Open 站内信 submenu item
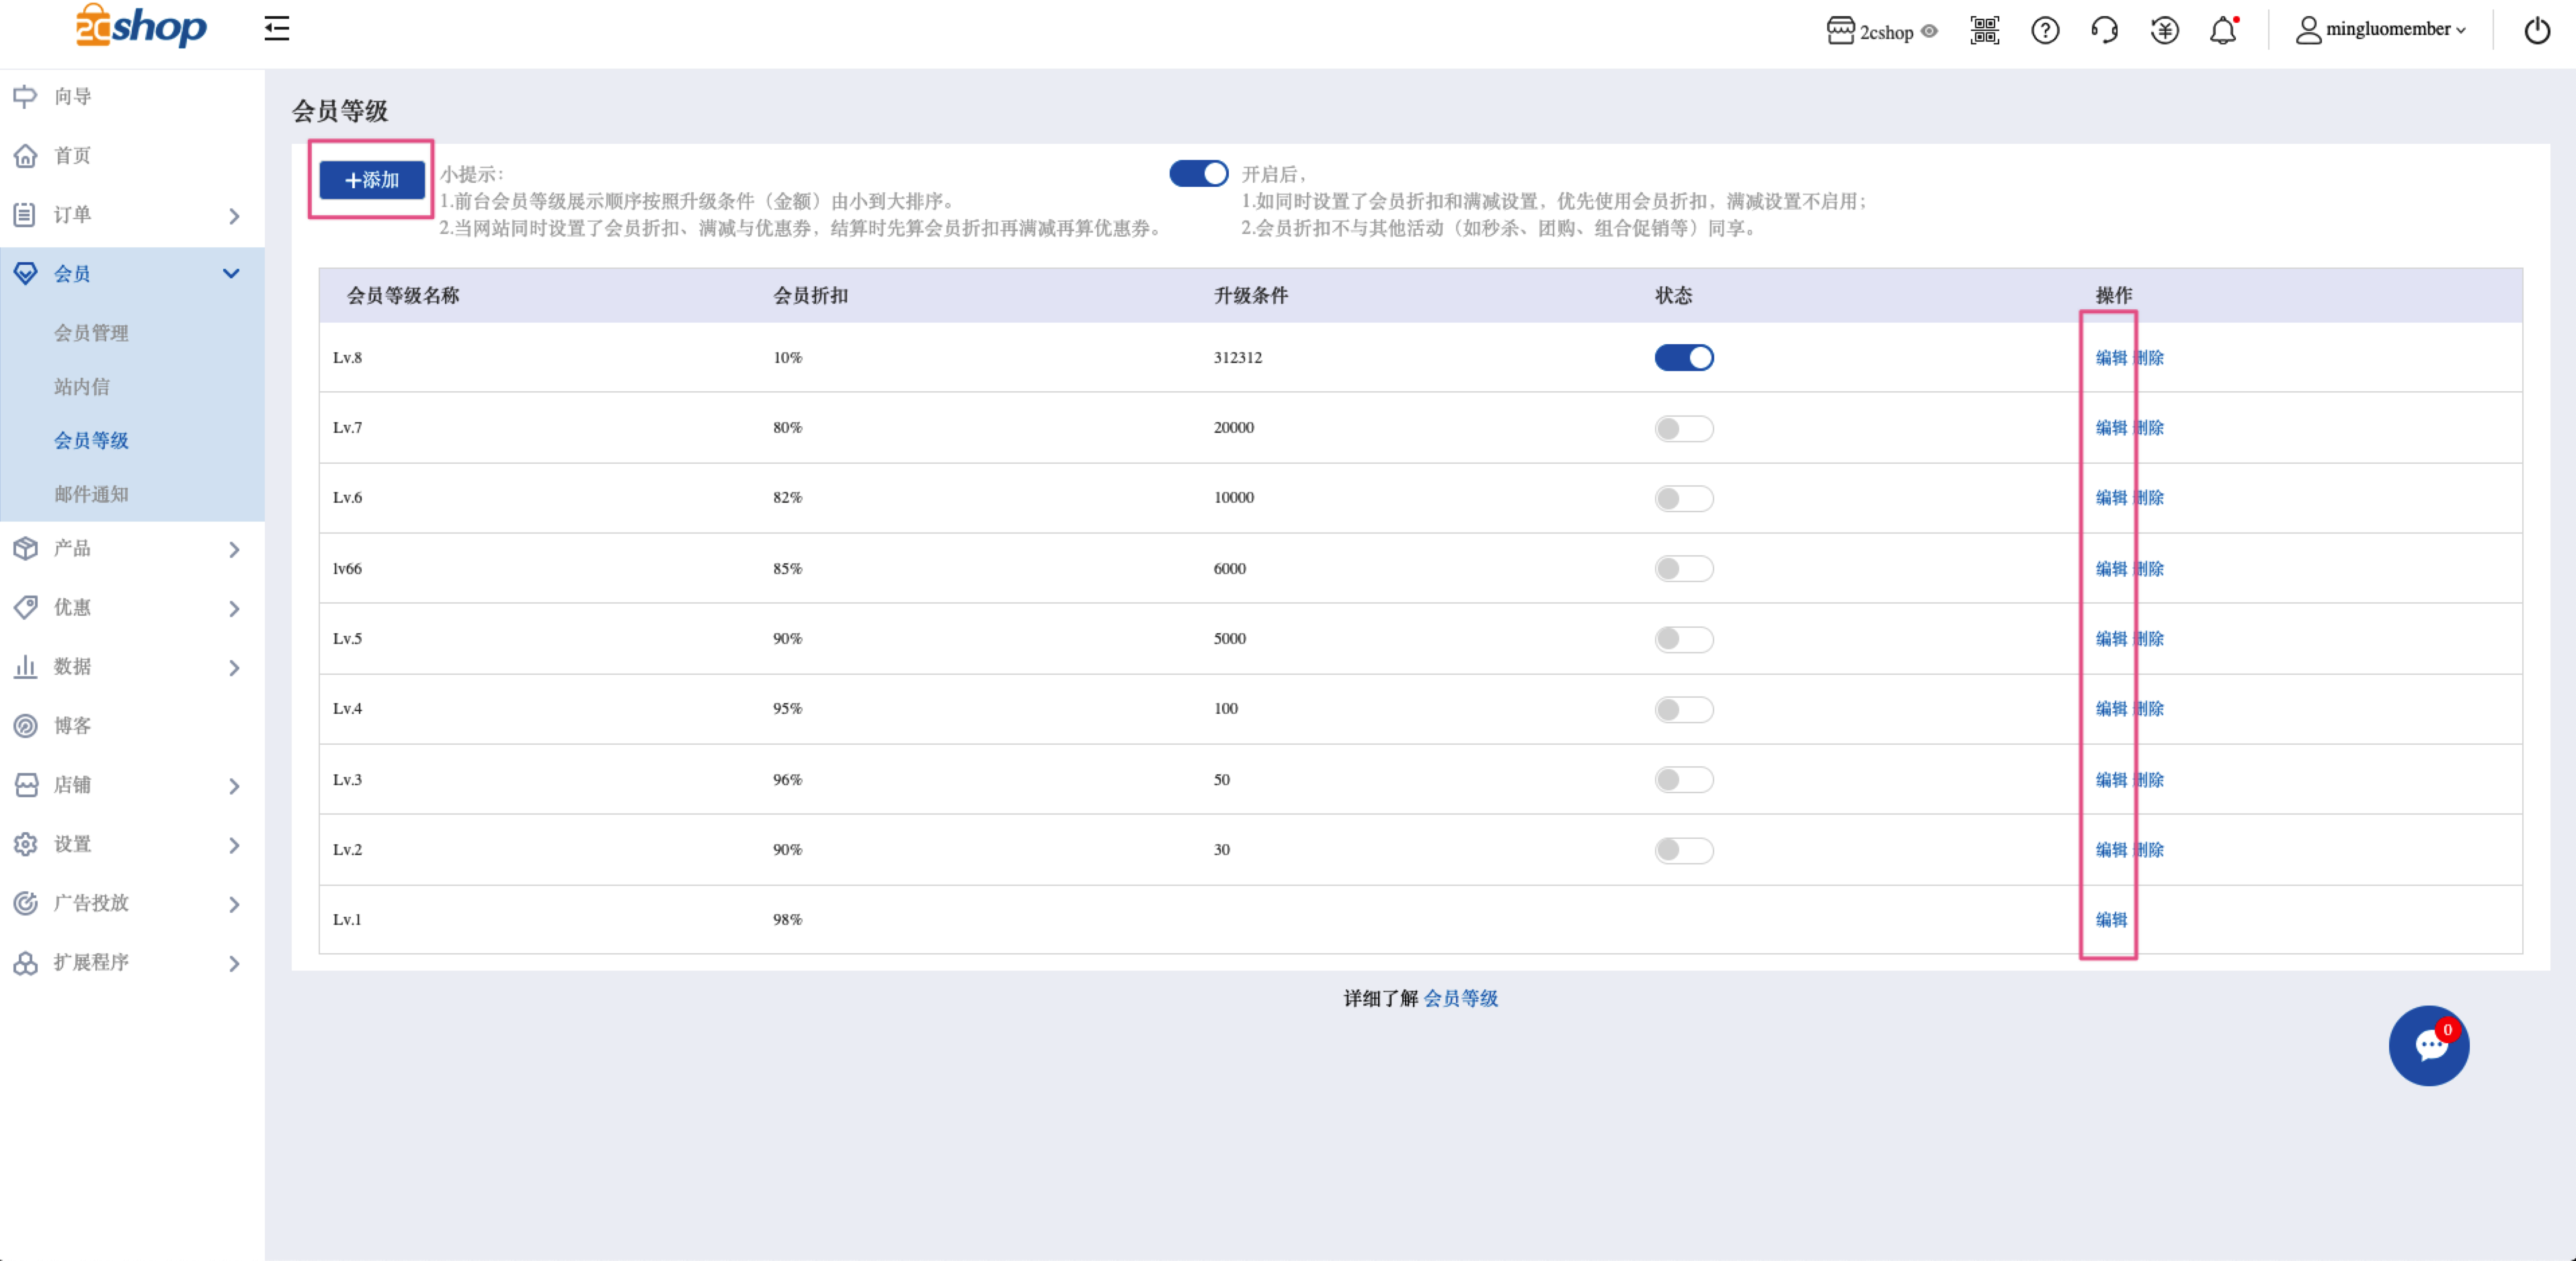This screenshot has height=1261, width=2576. point(82,387)
